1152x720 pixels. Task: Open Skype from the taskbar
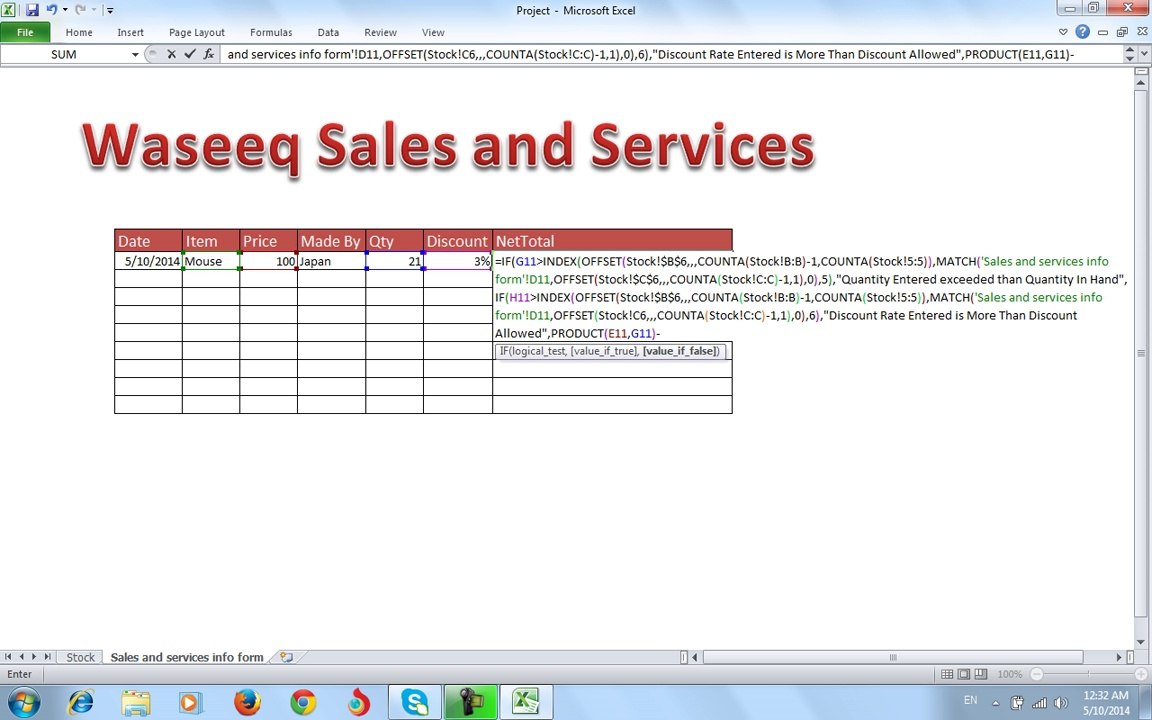[x=414, y=702]
